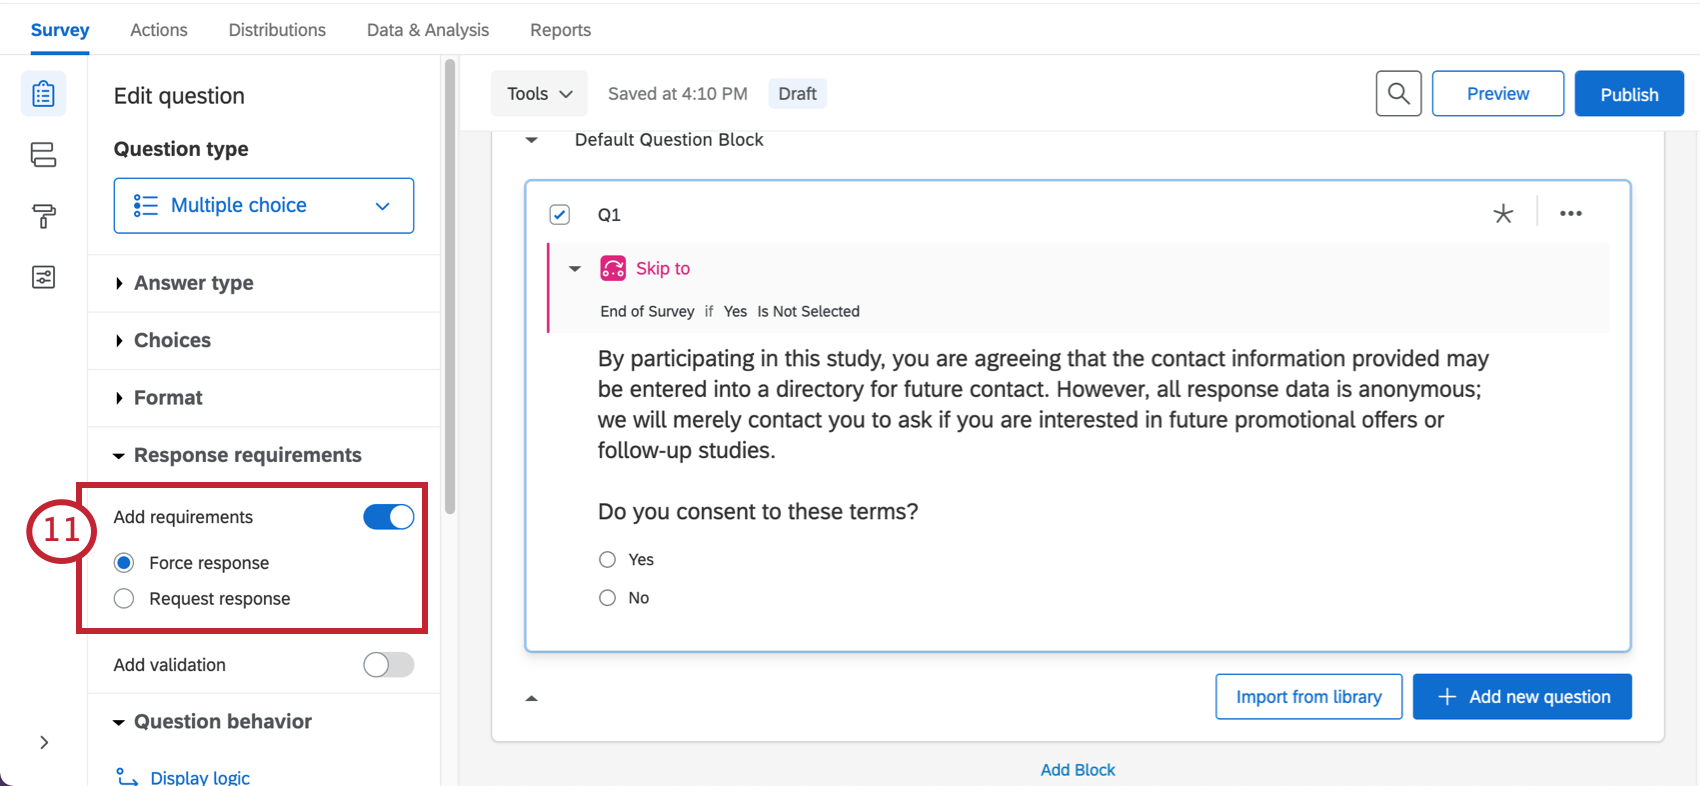Viewport: 1700px width, 786px height.
Task: Click the Publish button
Action: point(1628,94)
